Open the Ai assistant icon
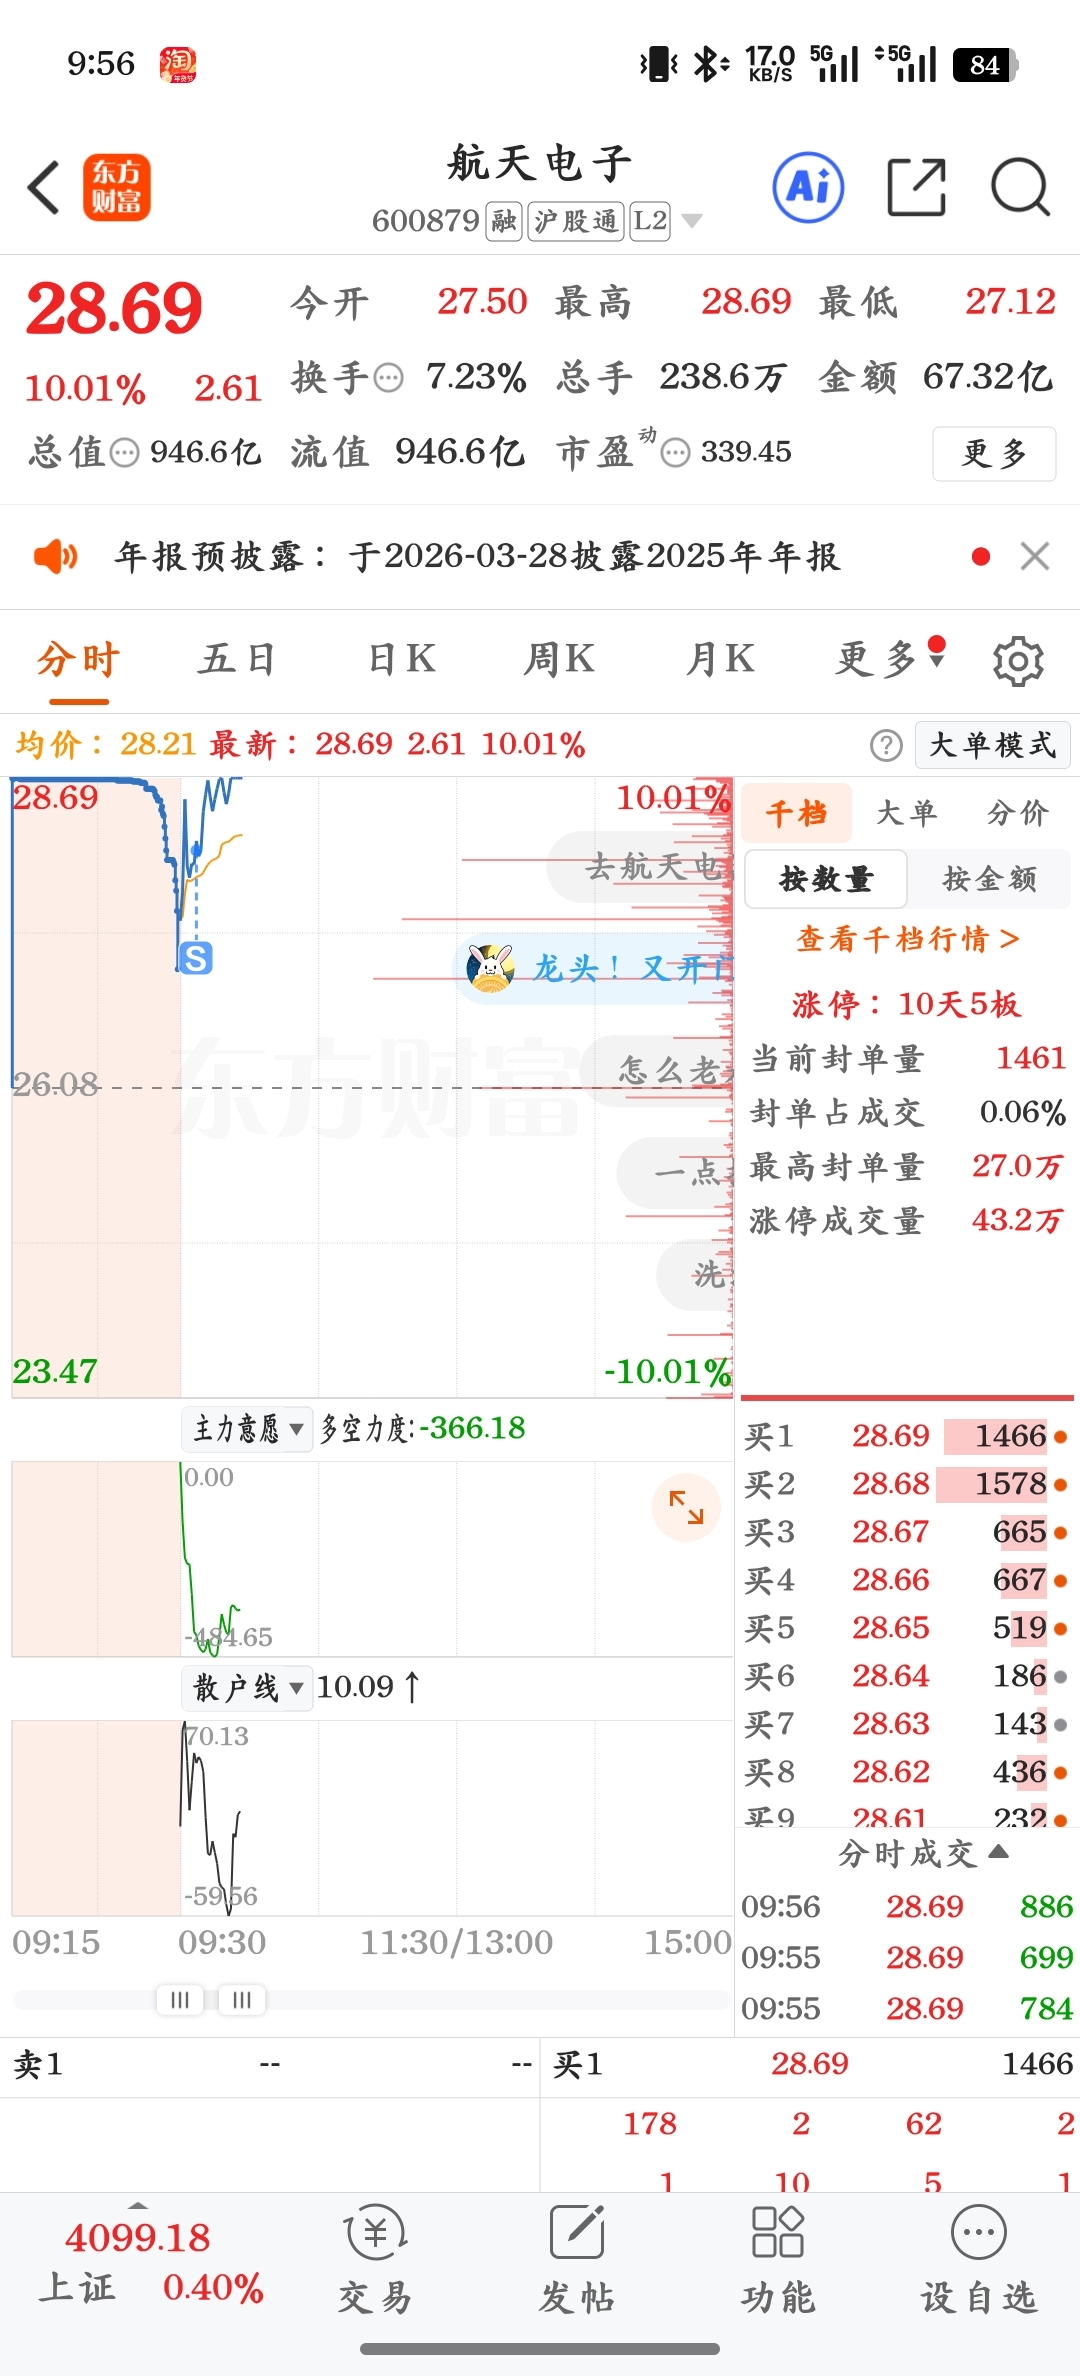 click(809, 187)
